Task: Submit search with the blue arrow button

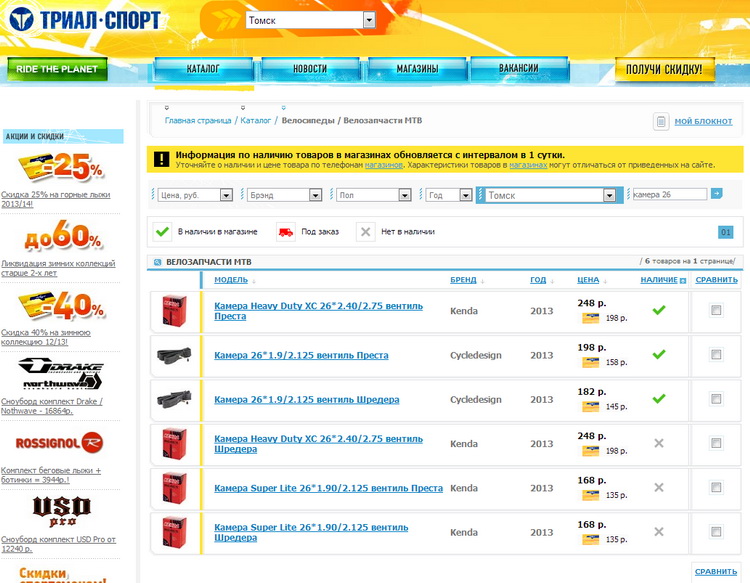Action: point(717,193)
